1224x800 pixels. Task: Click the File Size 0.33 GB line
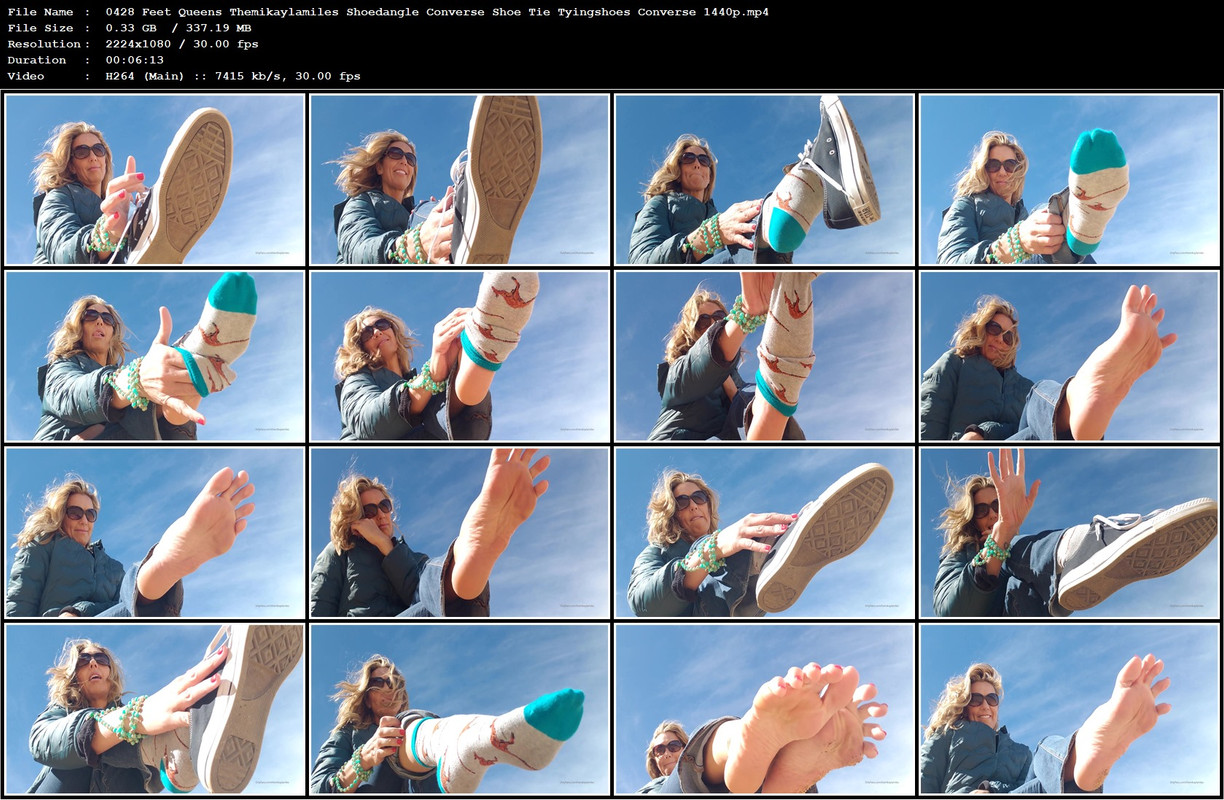129,28
